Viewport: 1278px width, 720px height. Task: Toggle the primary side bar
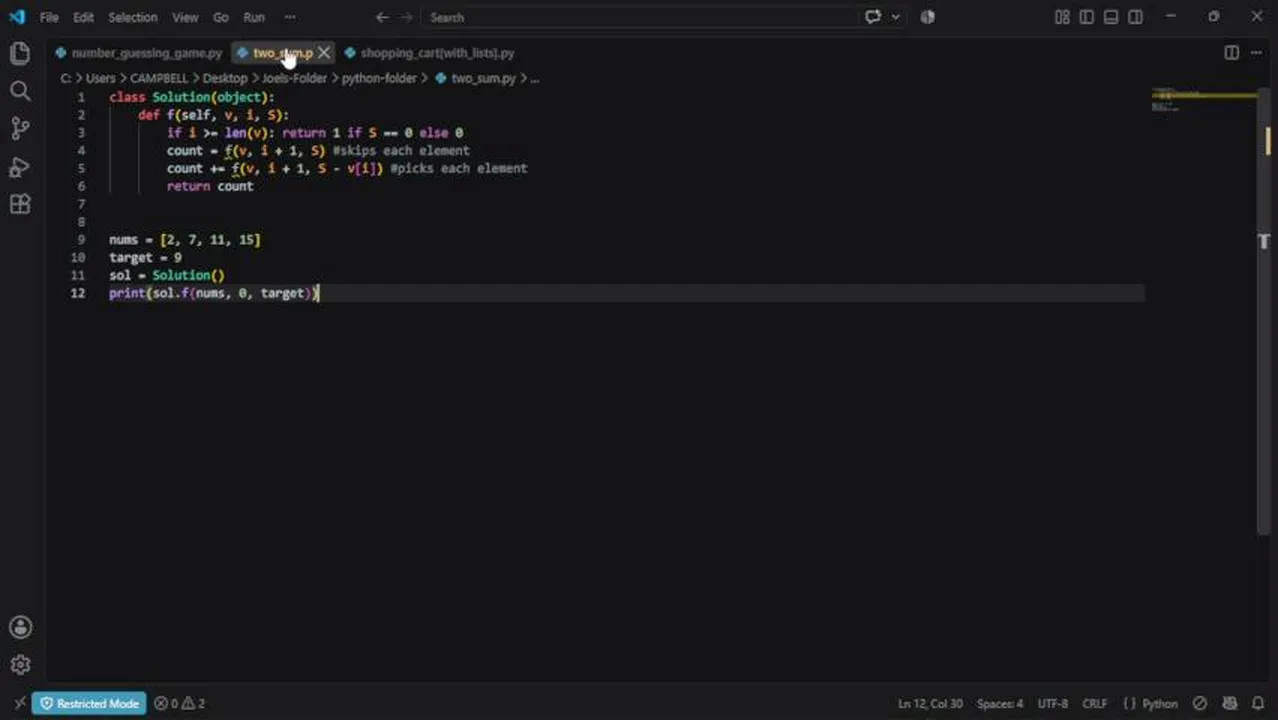[1087, 17]
